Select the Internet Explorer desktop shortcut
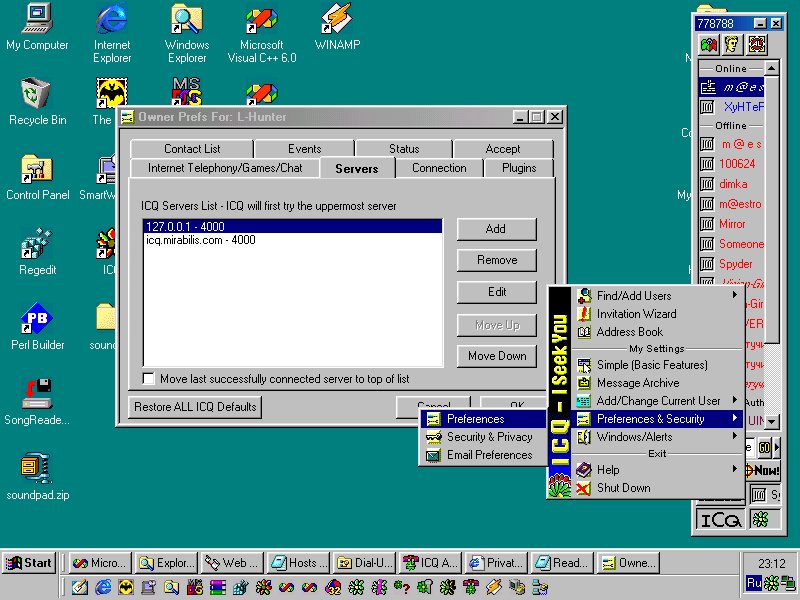The image size is (800, 600). 112,32
